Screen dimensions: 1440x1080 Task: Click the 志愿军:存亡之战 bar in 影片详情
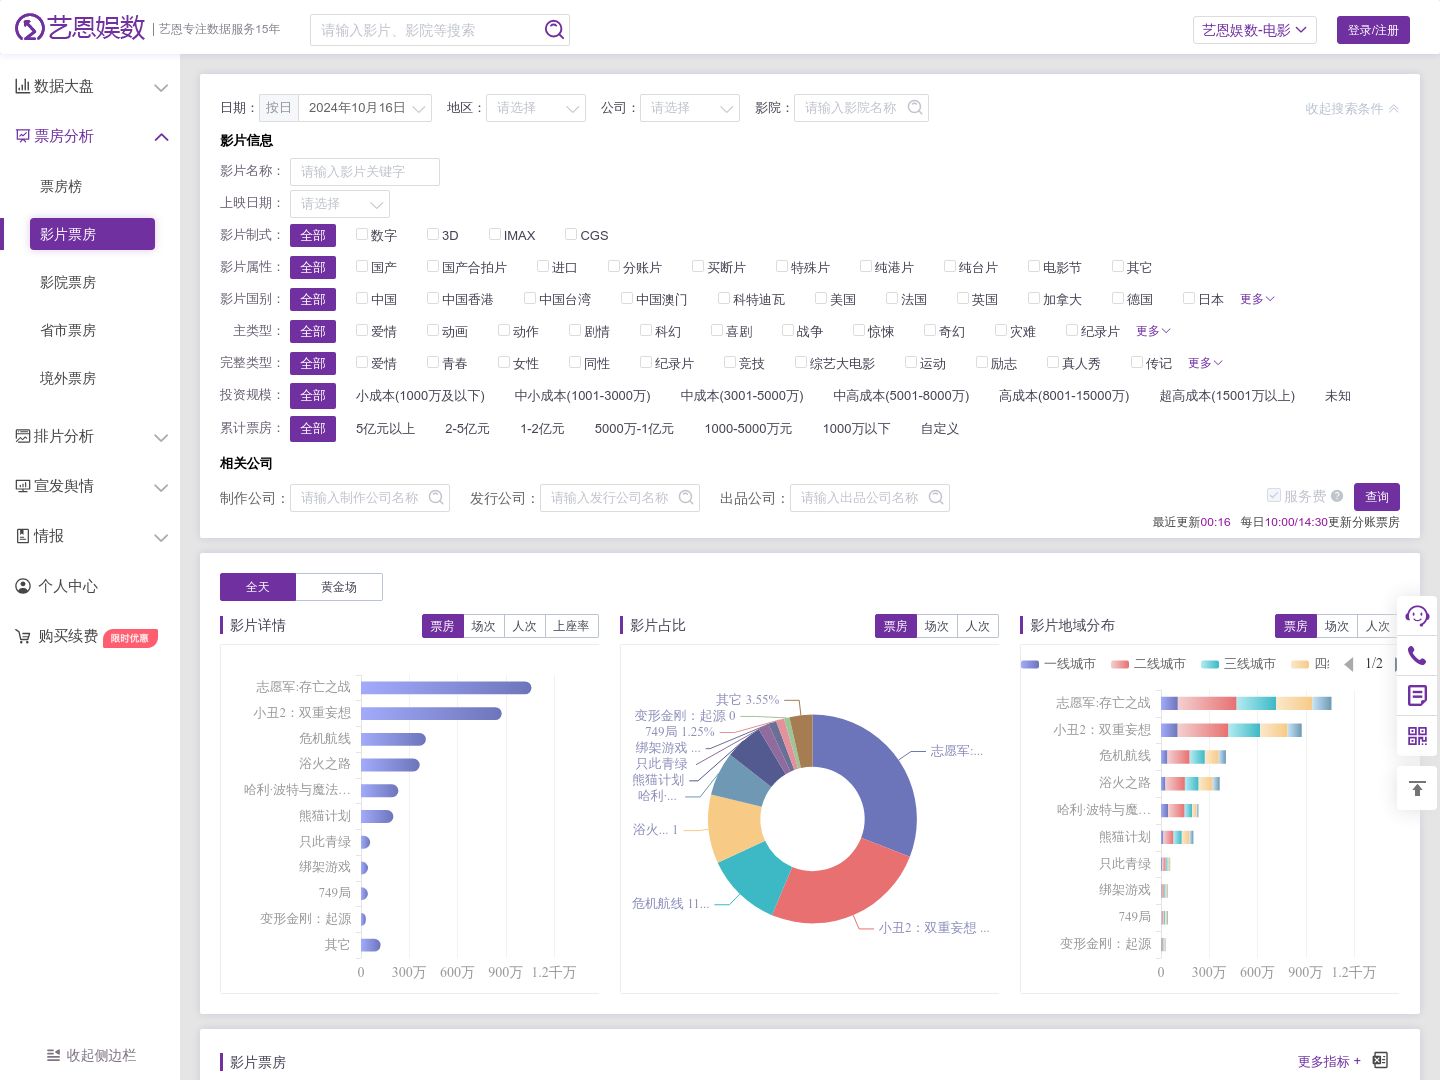coord(446,687)
